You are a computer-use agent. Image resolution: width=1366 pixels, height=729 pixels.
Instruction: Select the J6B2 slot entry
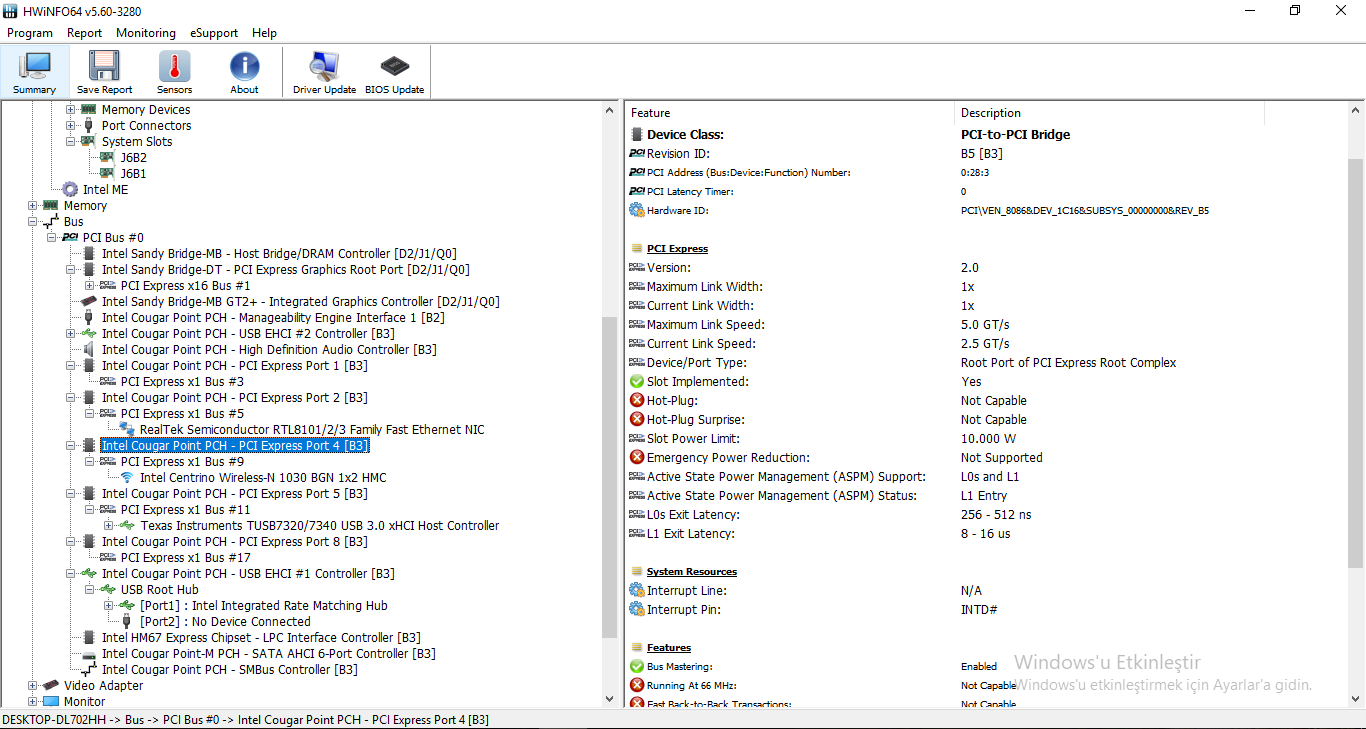[134, 157]
